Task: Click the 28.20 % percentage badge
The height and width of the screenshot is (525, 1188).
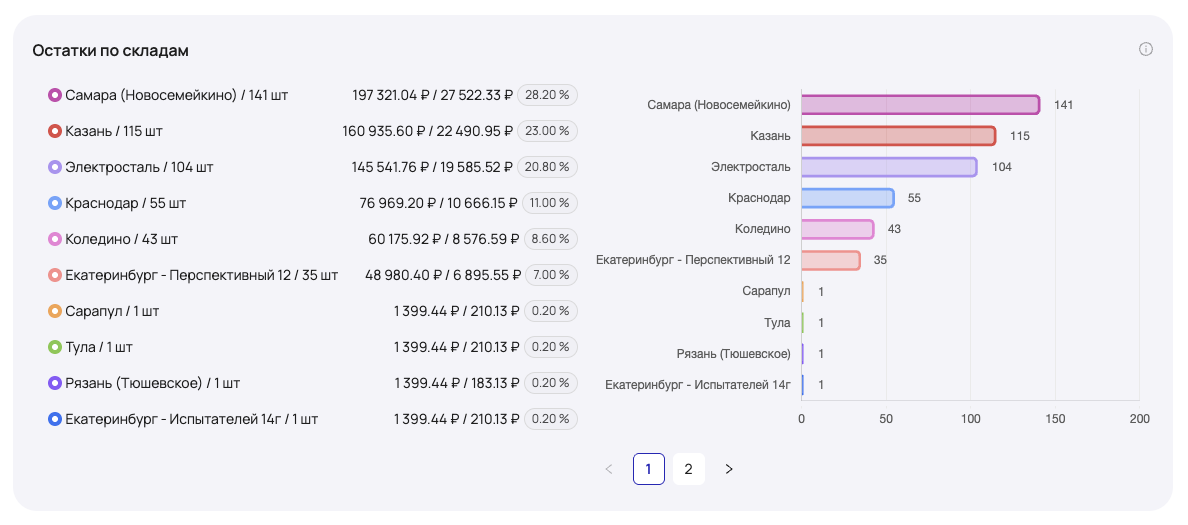Action: 548,95
